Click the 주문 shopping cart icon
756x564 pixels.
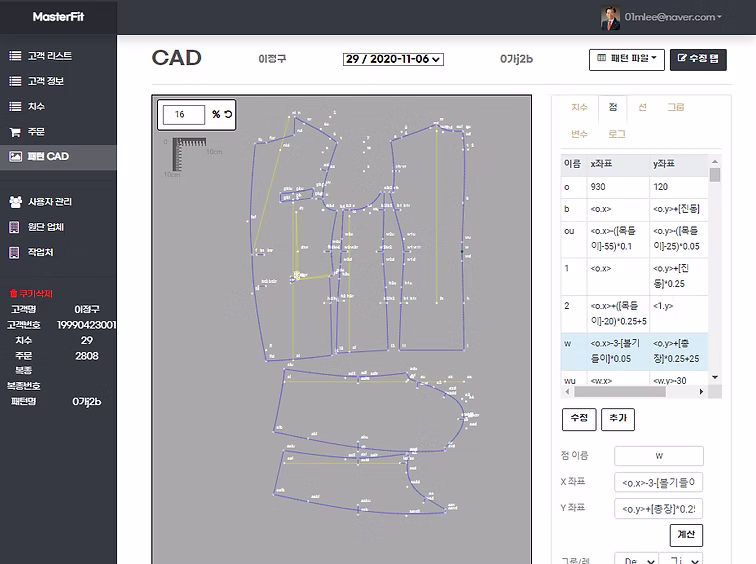pos(15,132)
